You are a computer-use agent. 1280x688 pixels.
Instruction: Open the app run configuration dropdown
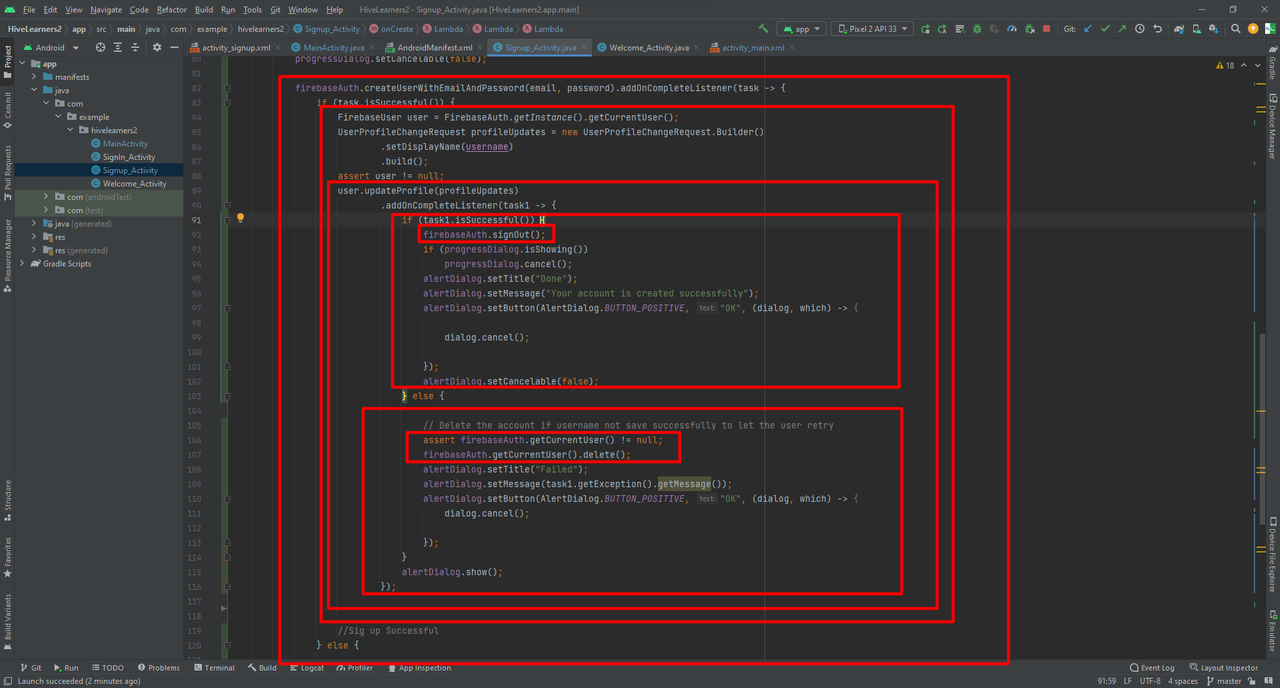pos(801,29)
